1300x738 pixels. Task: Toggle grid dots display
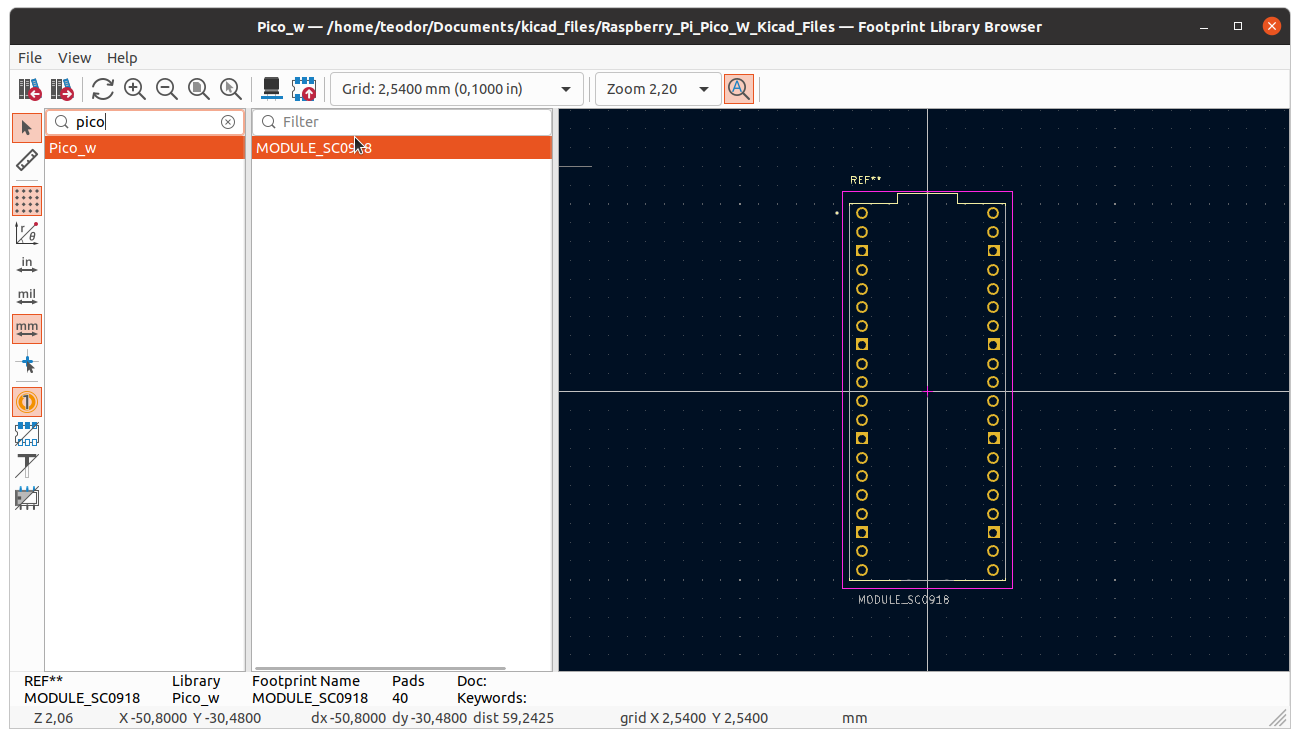tap(27, 201)
